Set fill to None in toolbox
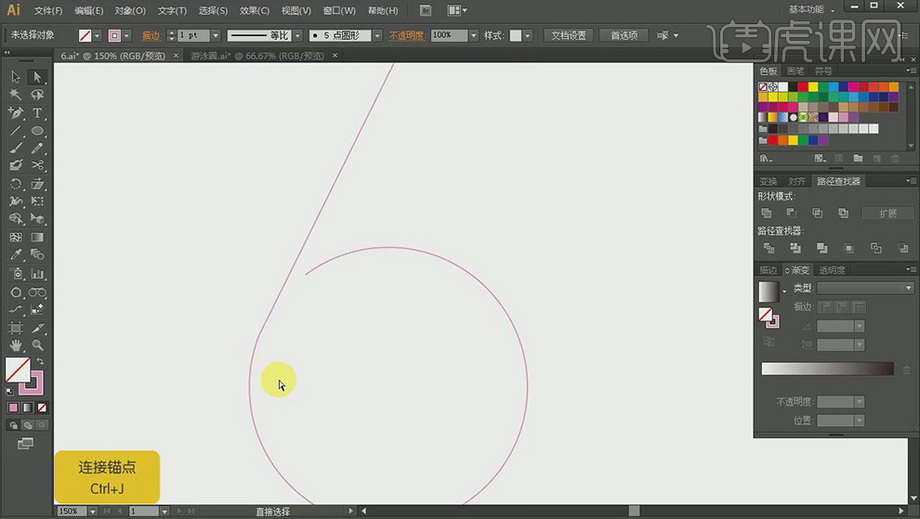Screen dimensions: 920x519 [x=42, y=408]
